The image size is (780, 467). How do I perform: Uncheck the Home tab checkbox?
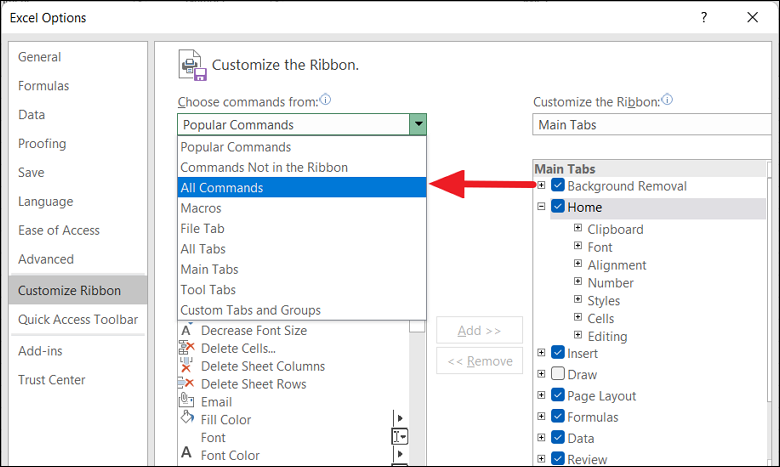point(558,206)
